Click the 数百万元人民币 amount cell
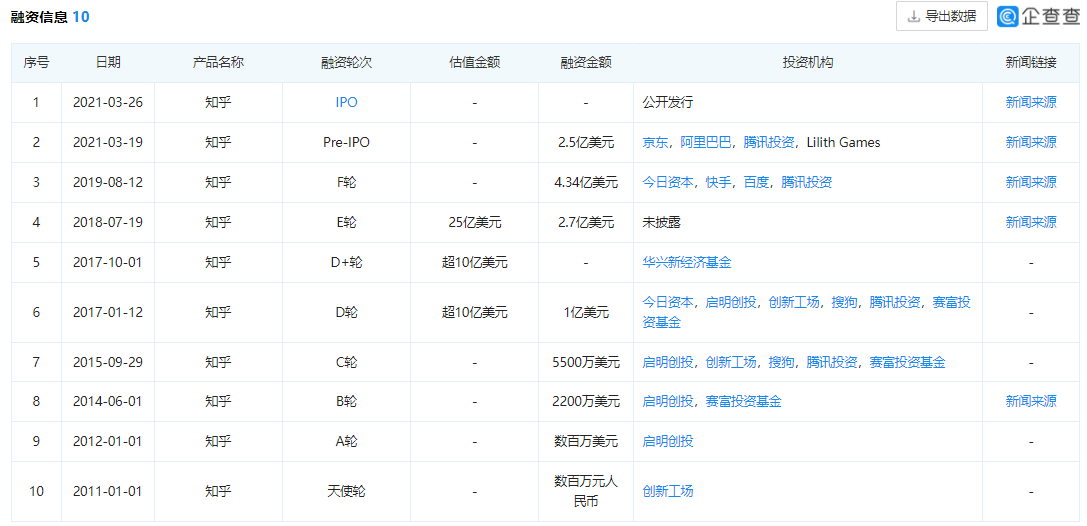This screenshot has width=1087, height=526. 586,491
